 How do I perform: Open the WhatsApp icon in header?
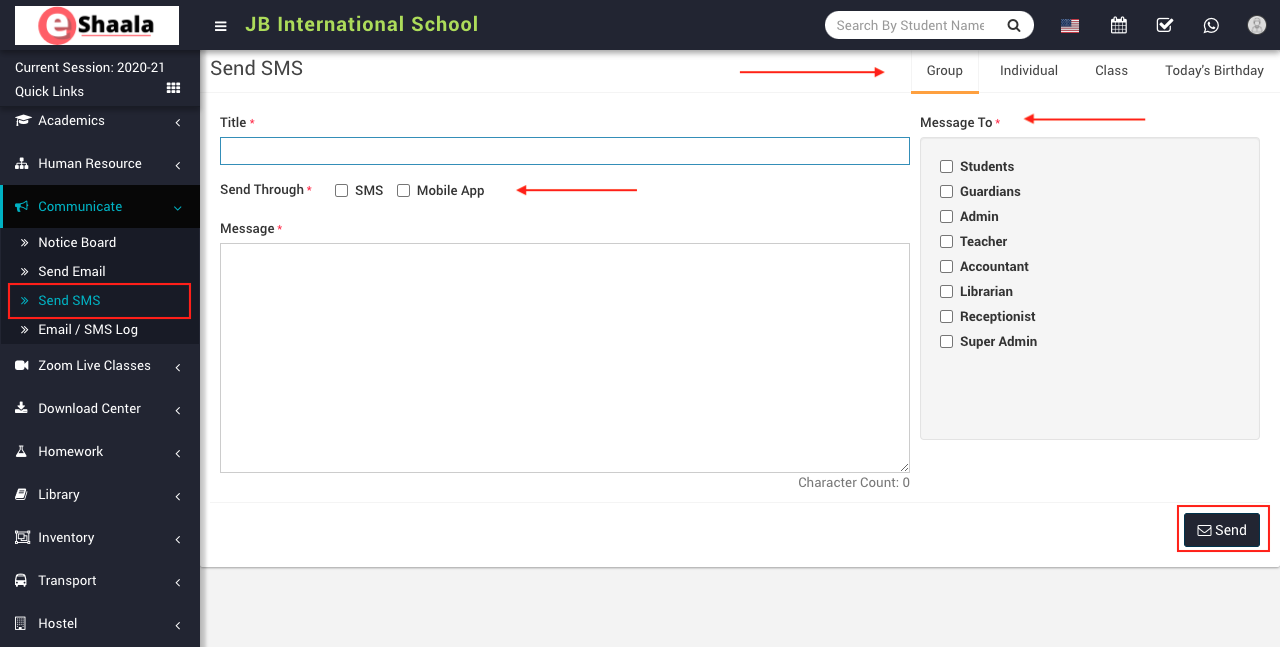1211,26
